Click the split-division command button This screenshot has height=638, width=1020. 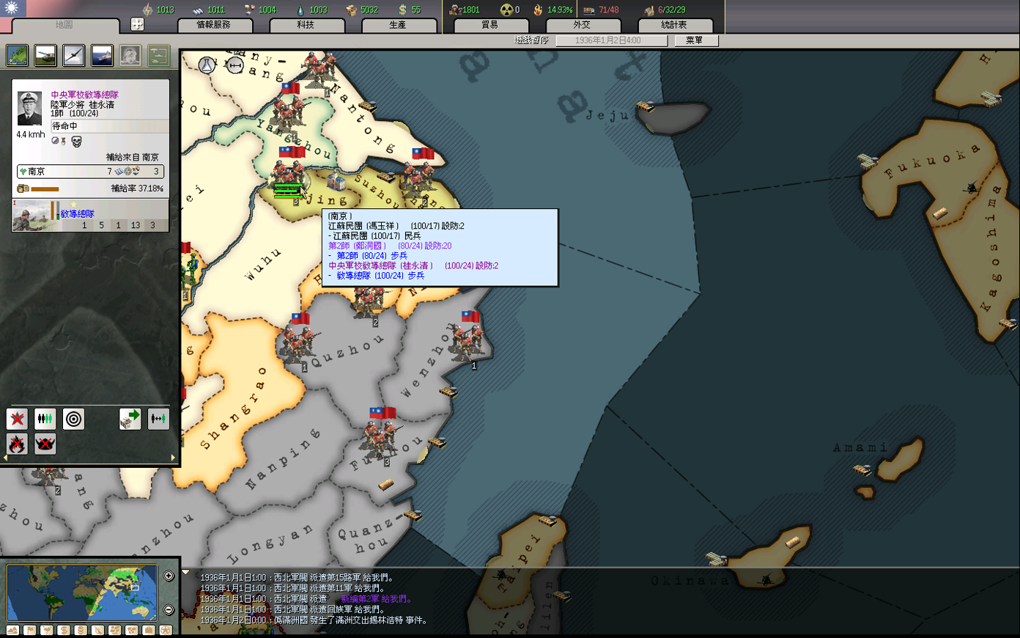(x=158, y=419)
